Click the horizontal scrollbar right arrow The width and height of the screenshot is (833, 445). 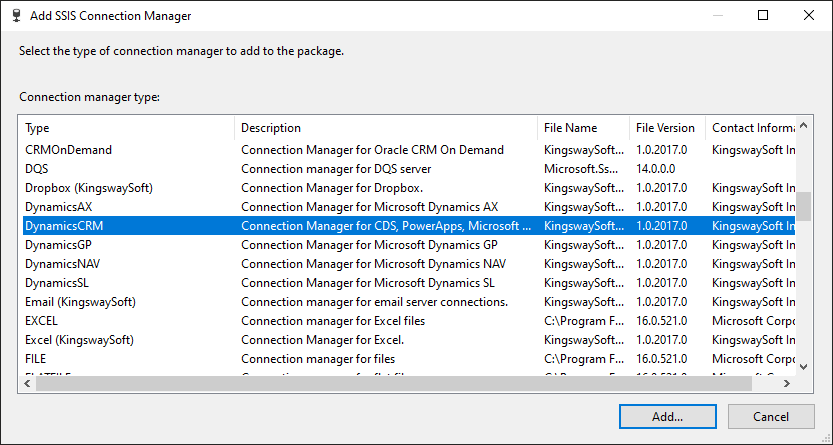[787, 383]
